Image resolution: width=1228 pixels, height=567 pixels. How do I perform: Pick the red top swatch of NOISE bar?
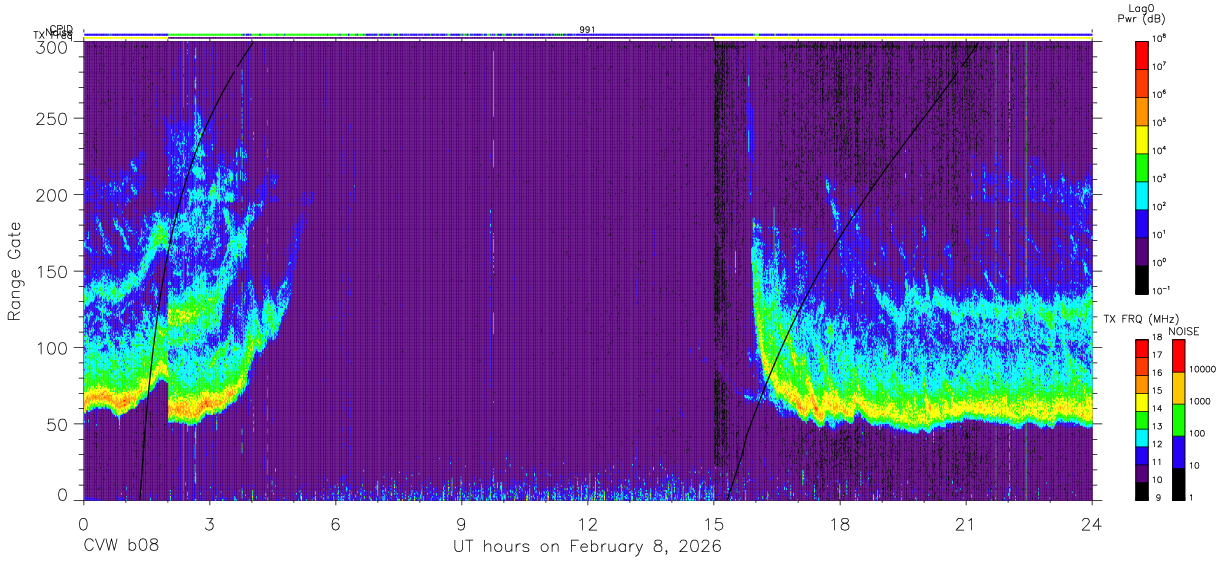[x=1178, y=356]
